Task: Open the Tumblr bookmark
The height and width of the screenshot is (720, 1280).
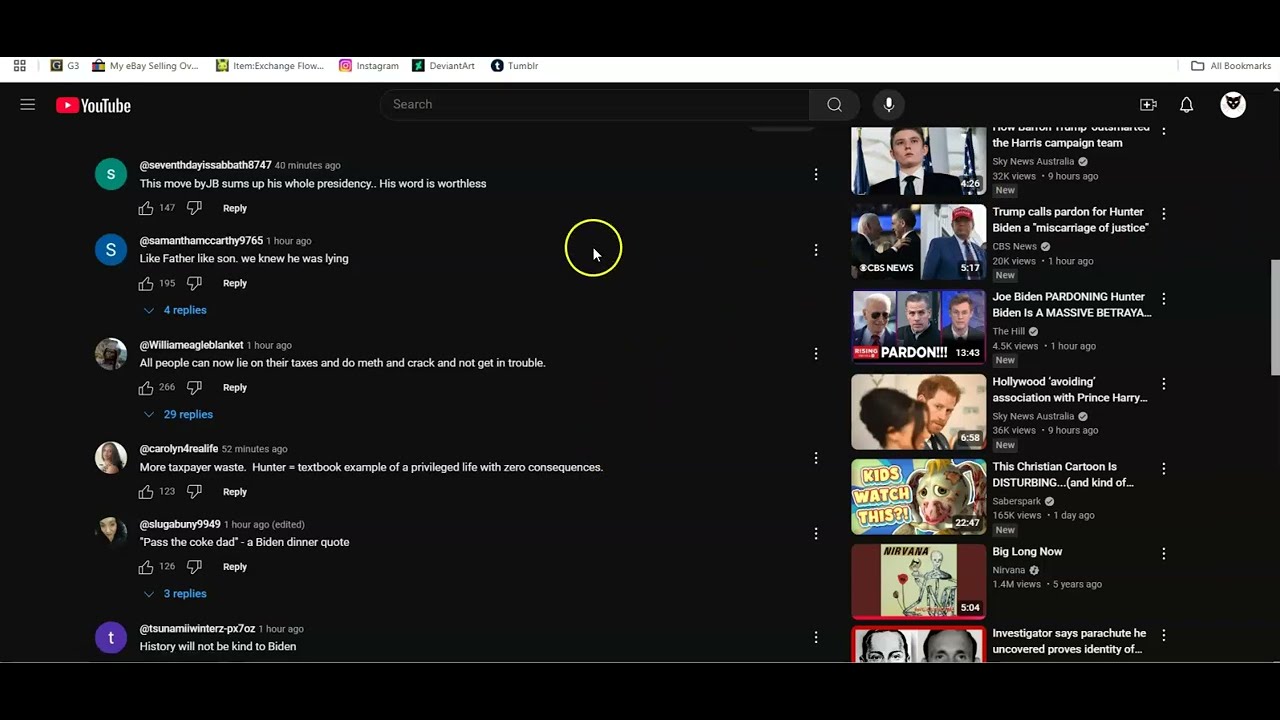Action: (x=515, y=66)
